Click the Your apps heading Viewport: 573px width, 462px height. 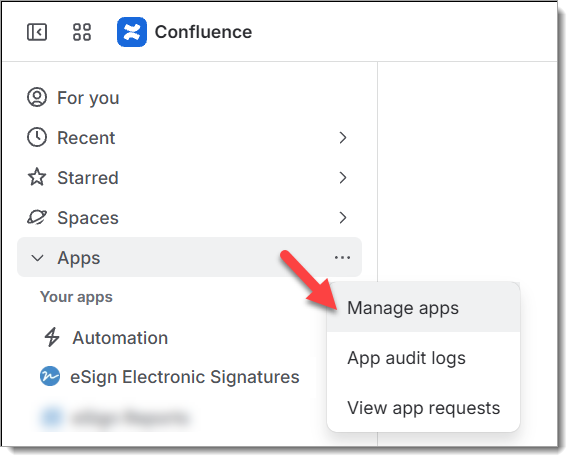[76, 297]
